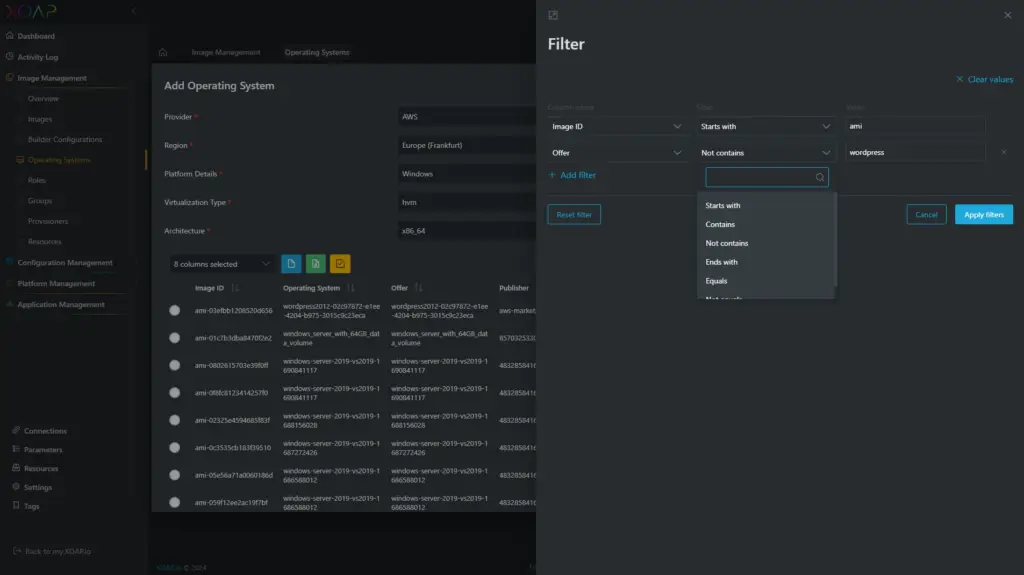Viewport: 1024px width, 575px height.
Task: Click search magnifier icon in dropdown
Action: coord(820,177)
